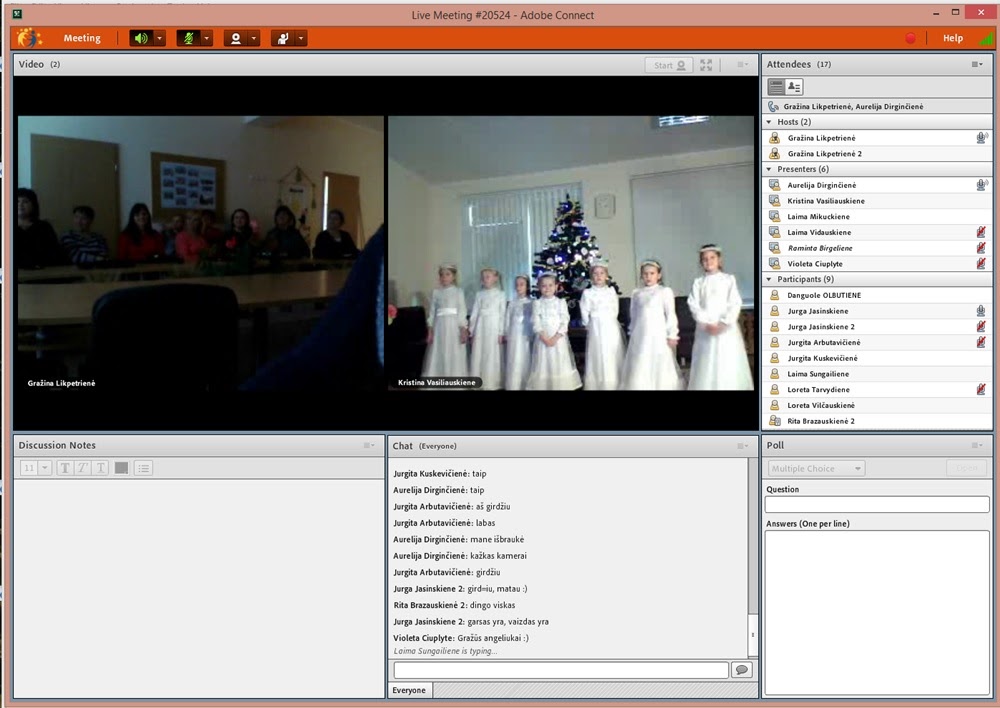
Task: Click the poll Question input field
Action: 877,505
